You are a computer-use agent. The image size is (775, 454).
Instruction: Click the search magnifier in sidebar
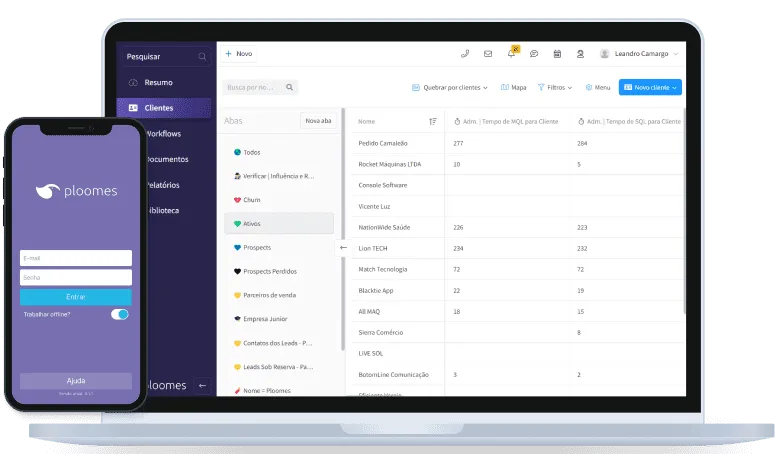(202, 57)
